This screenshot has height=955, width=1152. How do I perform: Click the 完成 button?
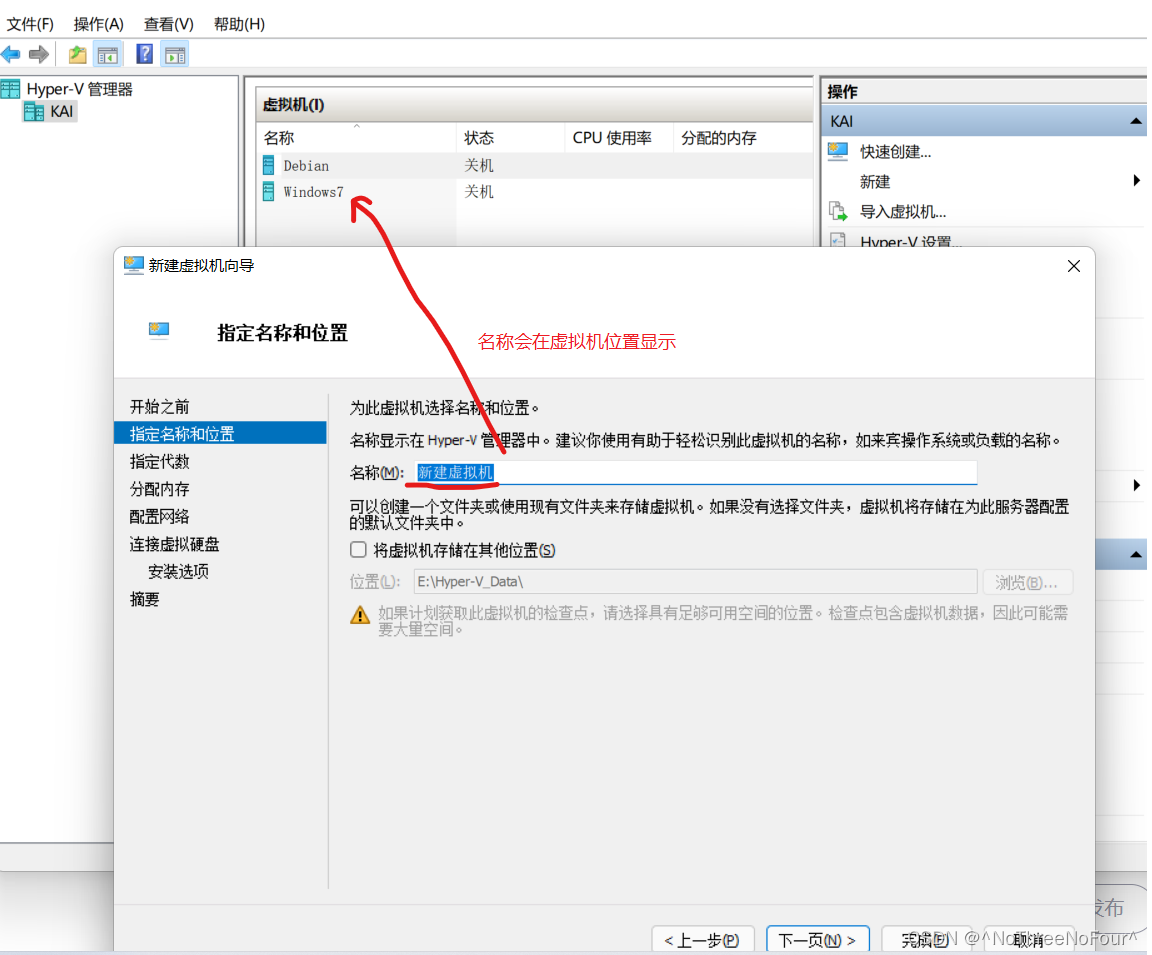927,940
